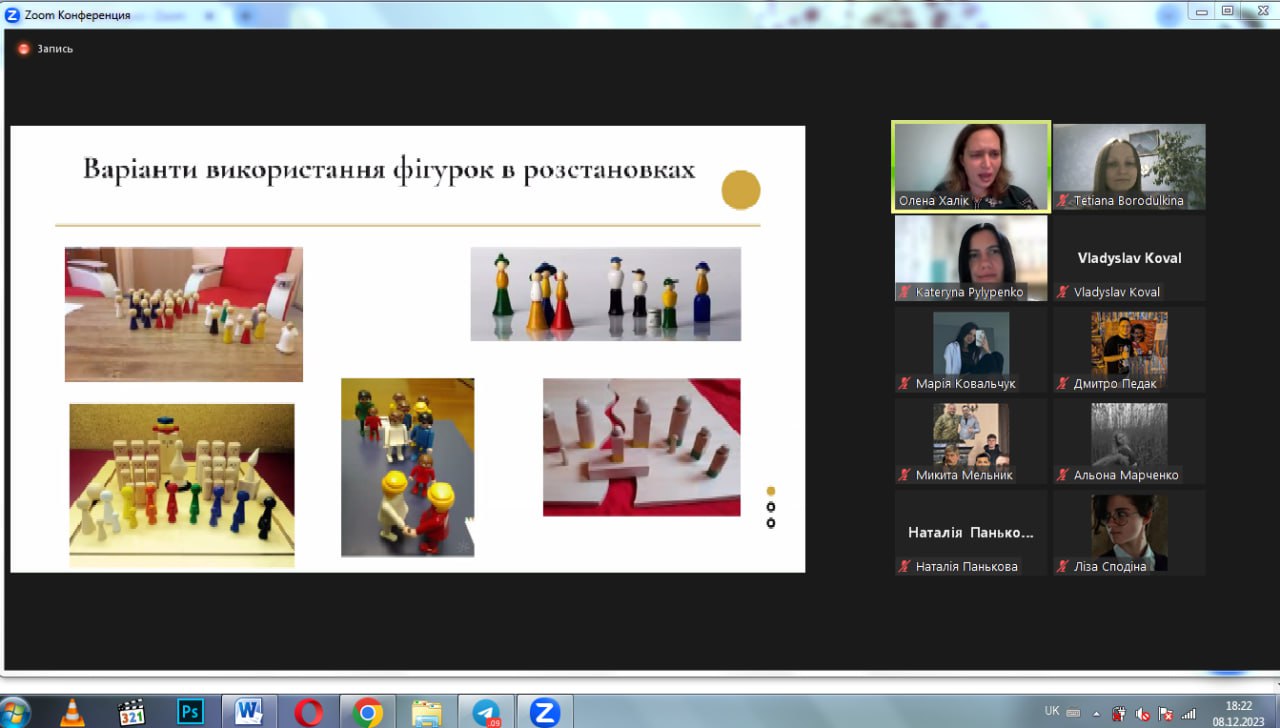Image resolution: width=1280 pixels, height=728 pixels.
Task: Click the network signal tray icon
Action: 1188,713
